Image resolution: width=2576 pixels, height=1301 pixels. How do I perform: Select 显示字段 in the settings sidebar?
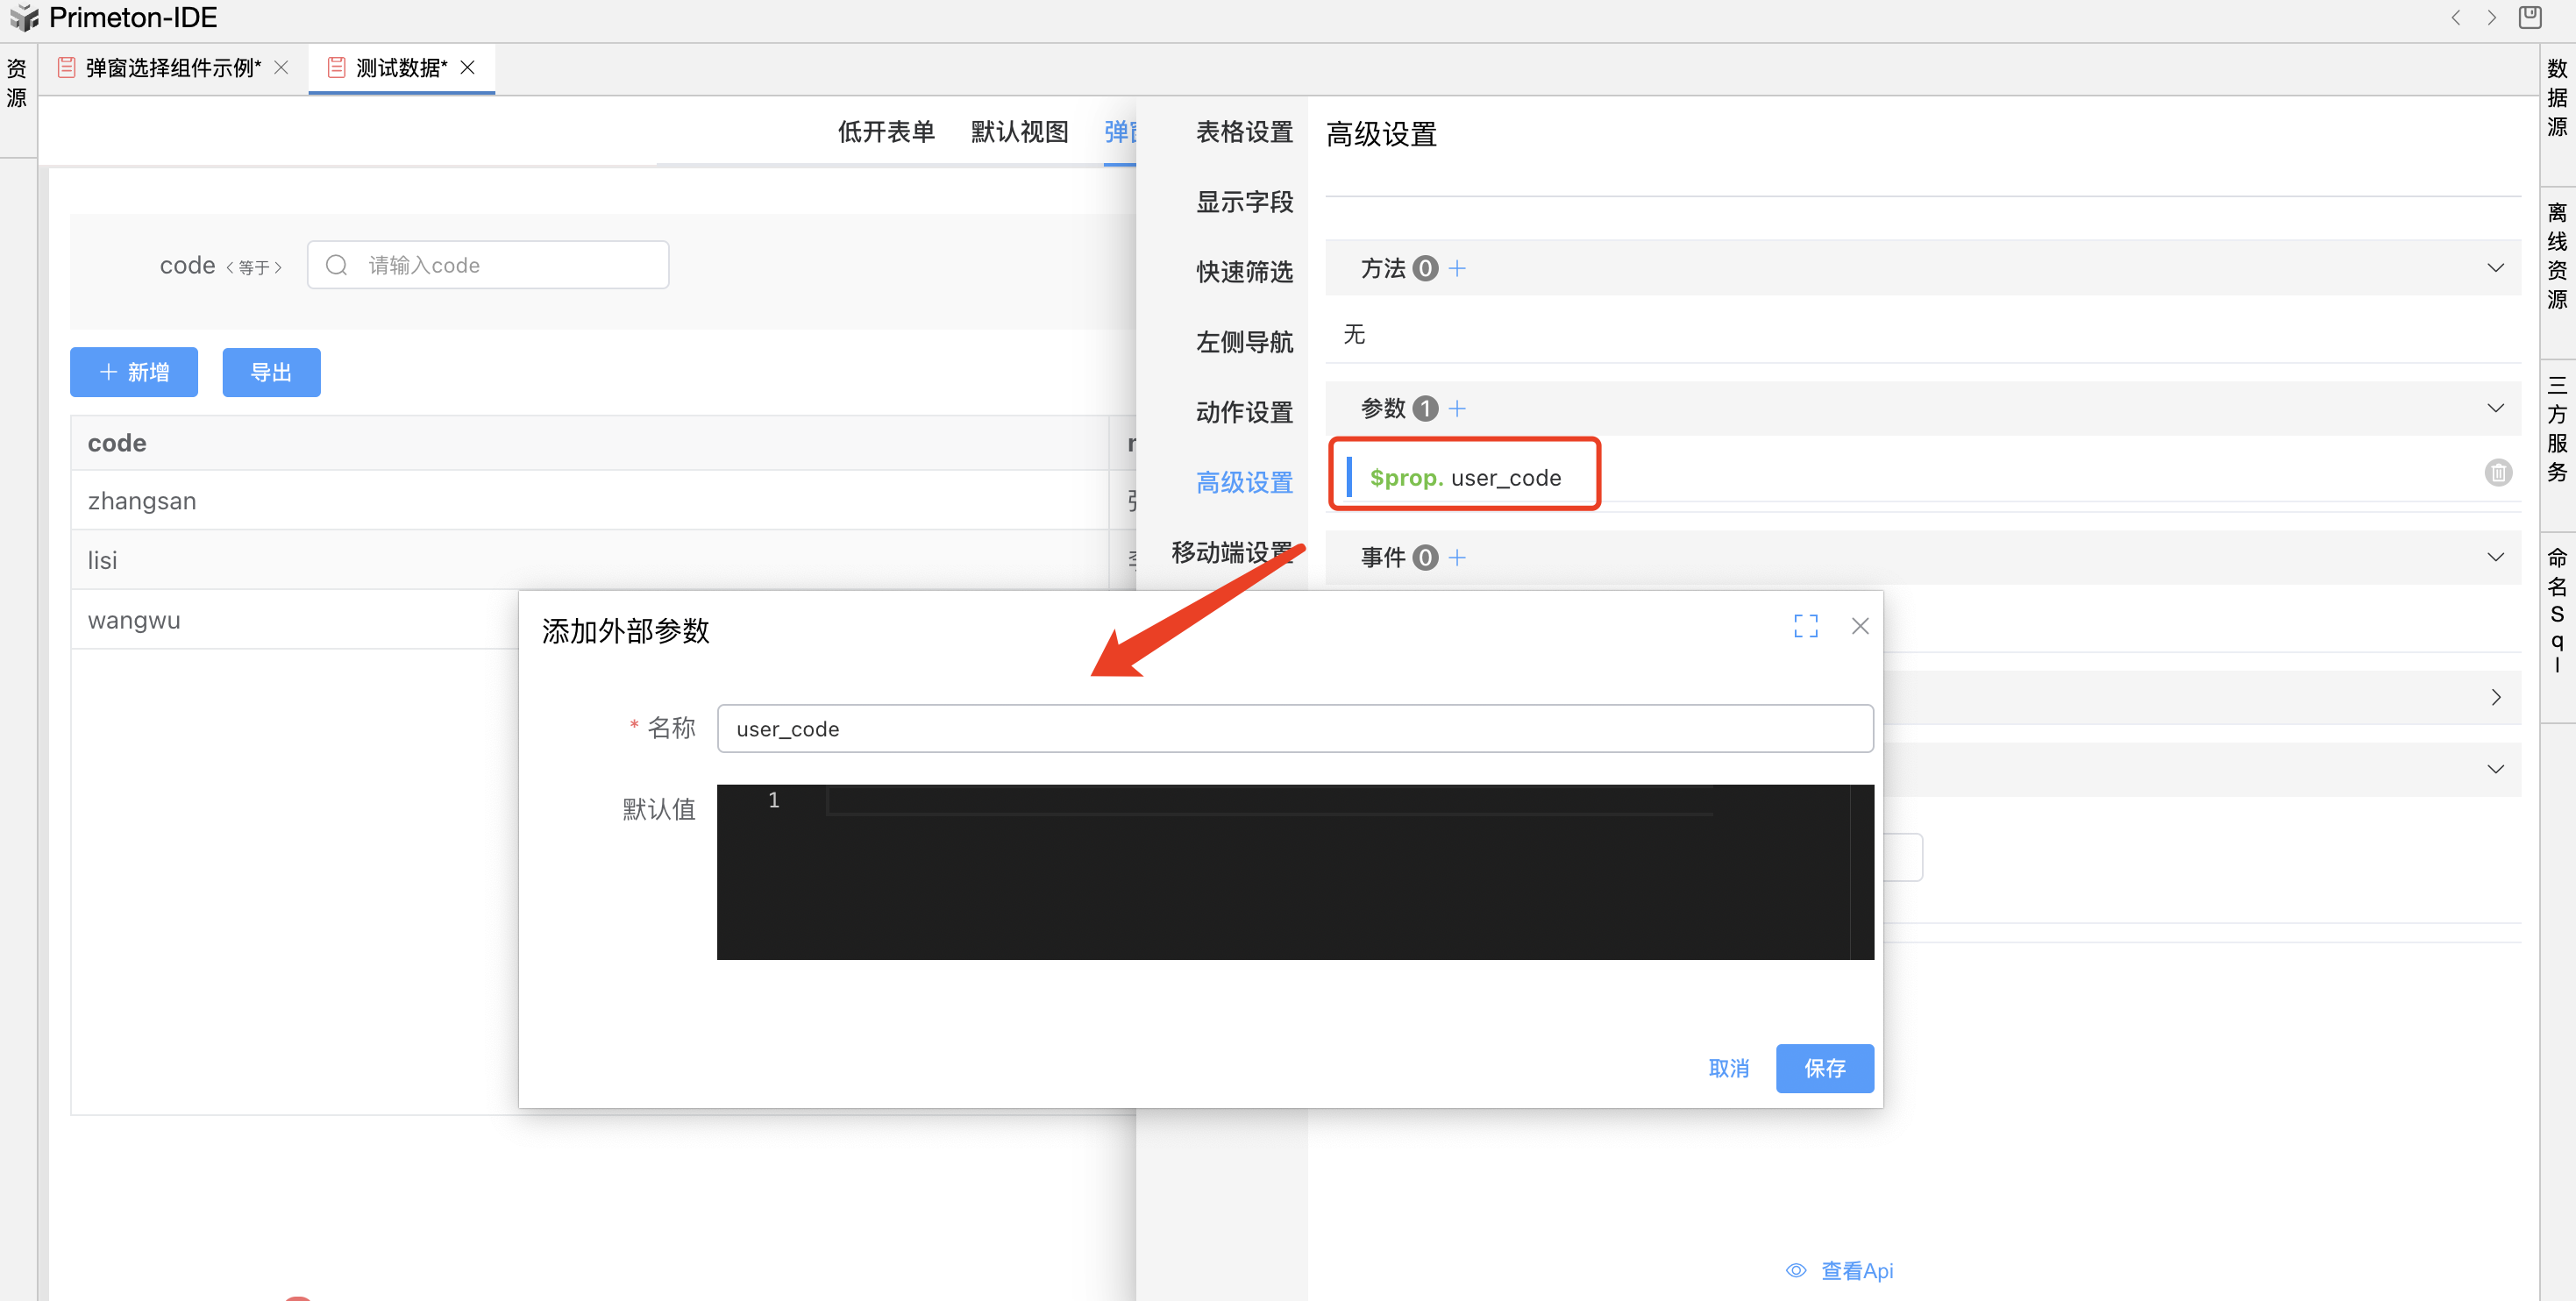pyautogui.click(x=1244, y=202)
